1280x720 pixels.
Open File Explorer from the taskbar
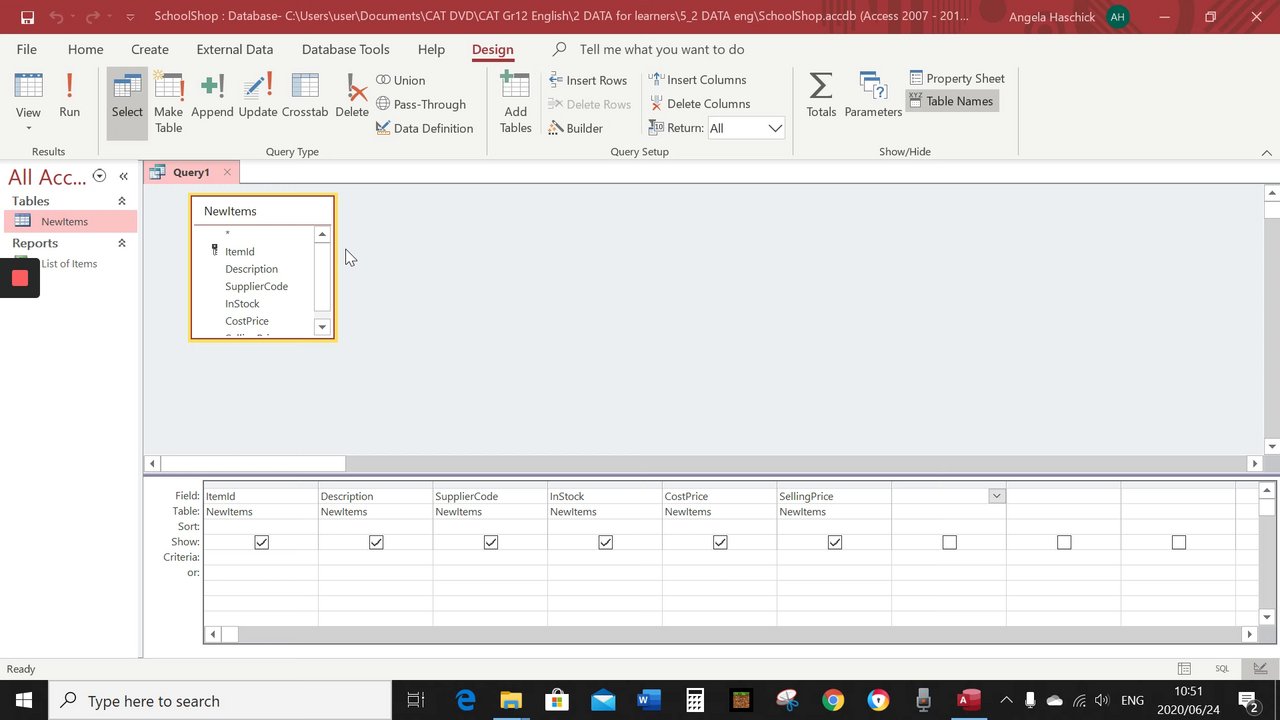pyautogui.click(x=511, y=701)
